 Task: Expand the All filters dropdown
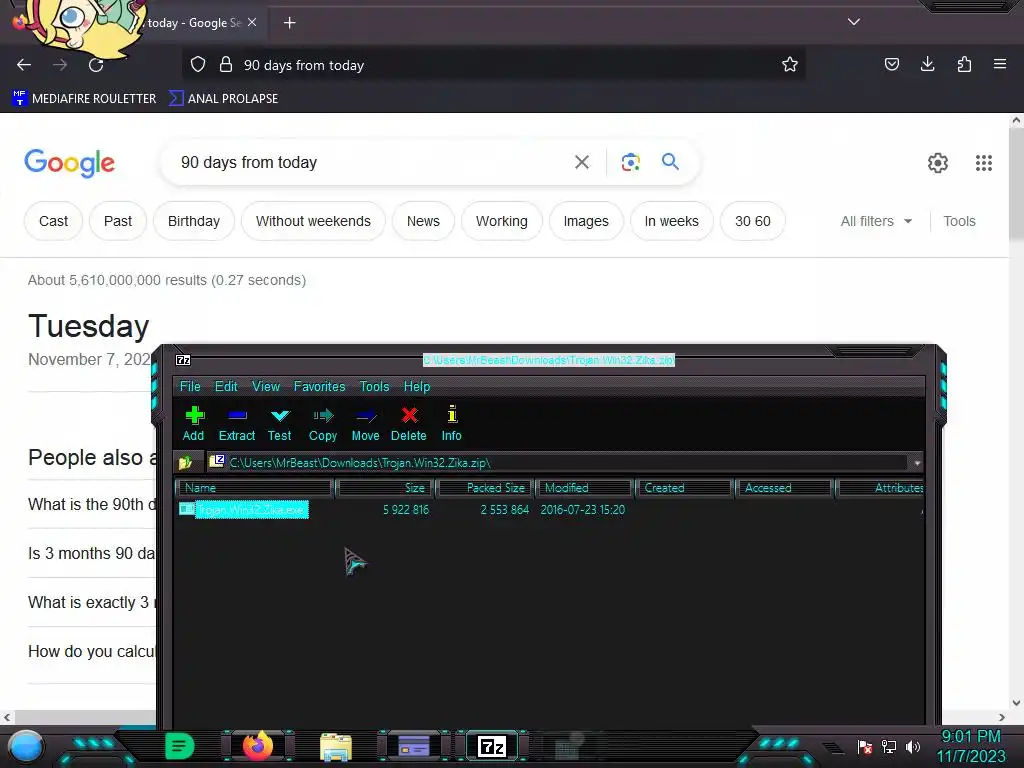click(876, 221)
